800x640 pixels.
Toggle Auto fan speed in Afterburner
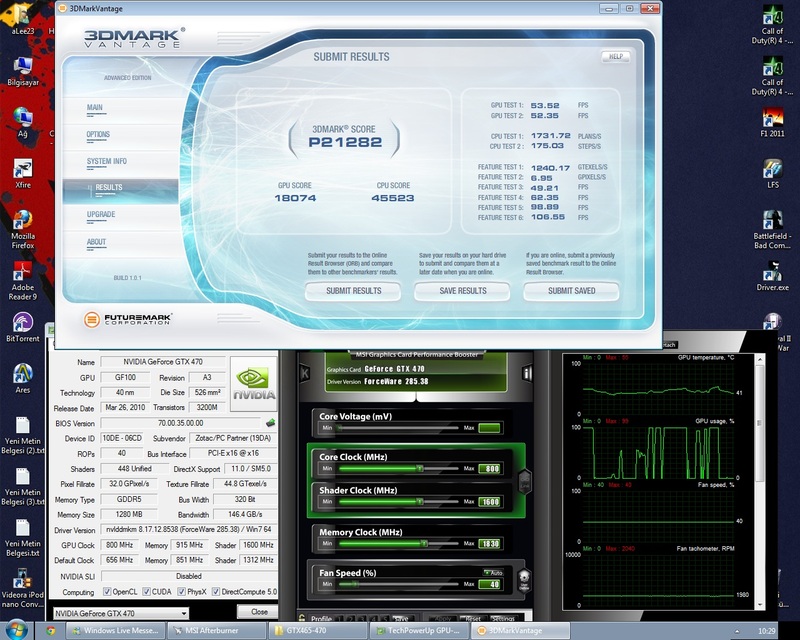click(493, 573)
